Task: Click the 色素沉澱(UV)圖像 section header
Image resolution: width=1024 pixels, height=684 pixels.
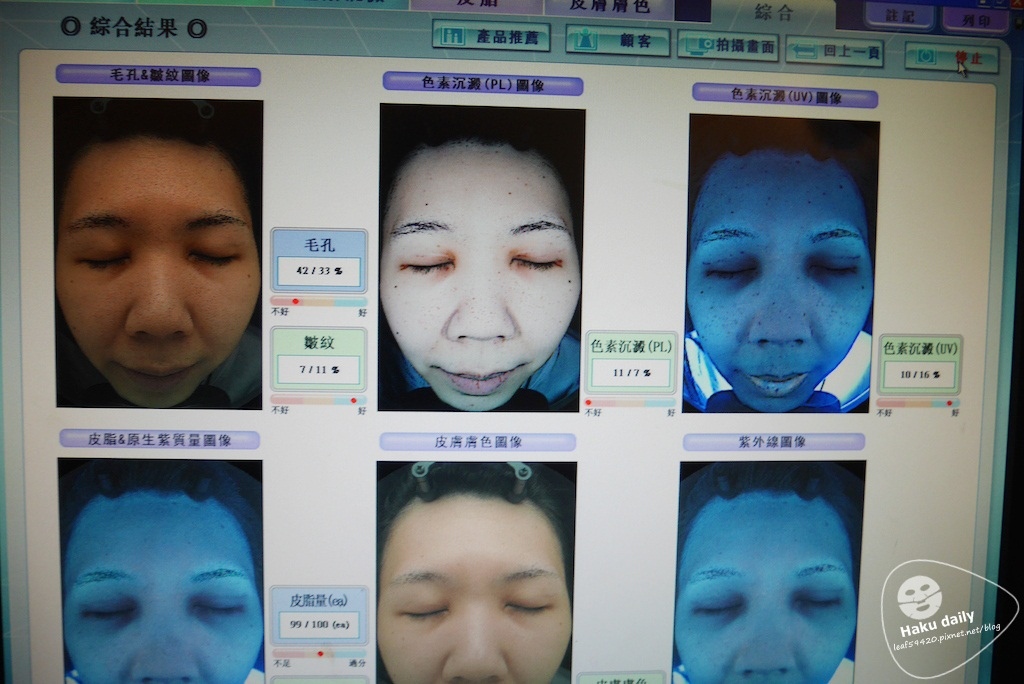Action: tap(785, 96)
